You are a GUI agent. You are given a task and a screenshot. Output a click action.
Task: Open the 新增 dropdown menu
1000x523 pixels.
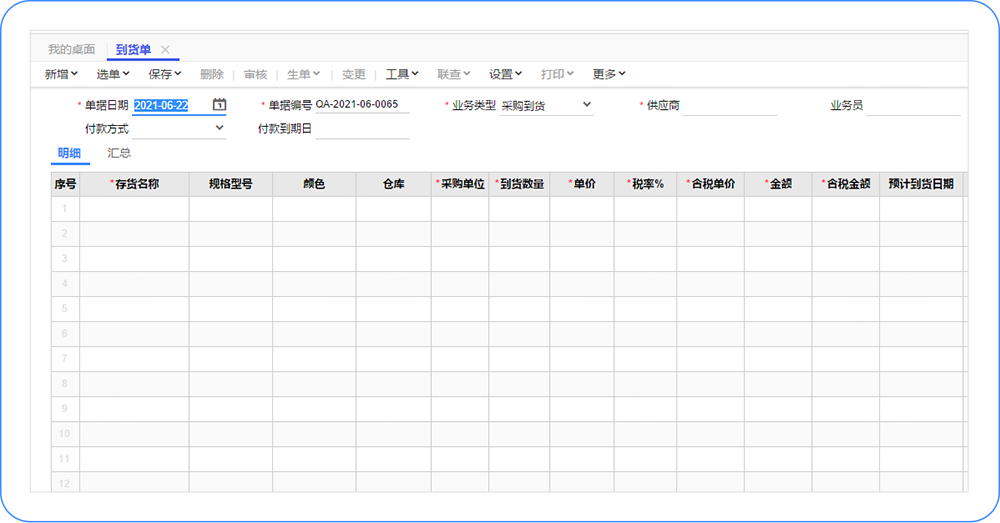[x=61, y=74]
